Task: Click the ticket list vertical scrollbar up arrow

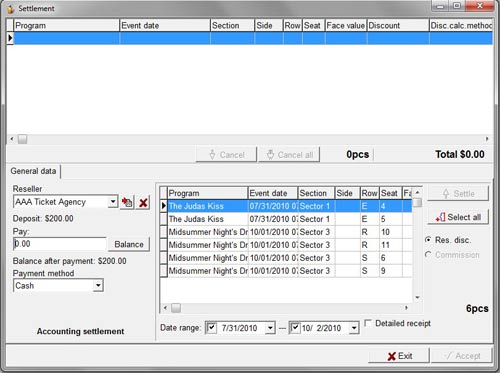Action: pyautogui.click(x=417, y=192)
